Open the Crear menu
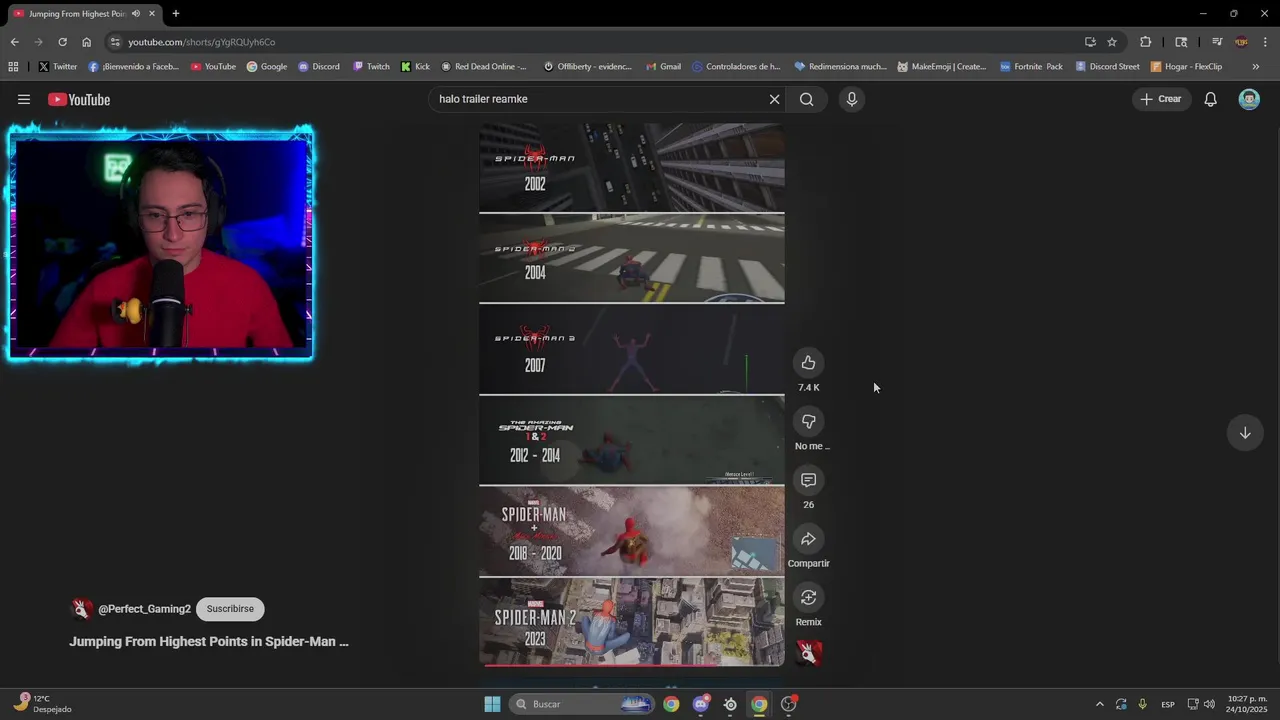1280x720 pixels. point(1160,99)
